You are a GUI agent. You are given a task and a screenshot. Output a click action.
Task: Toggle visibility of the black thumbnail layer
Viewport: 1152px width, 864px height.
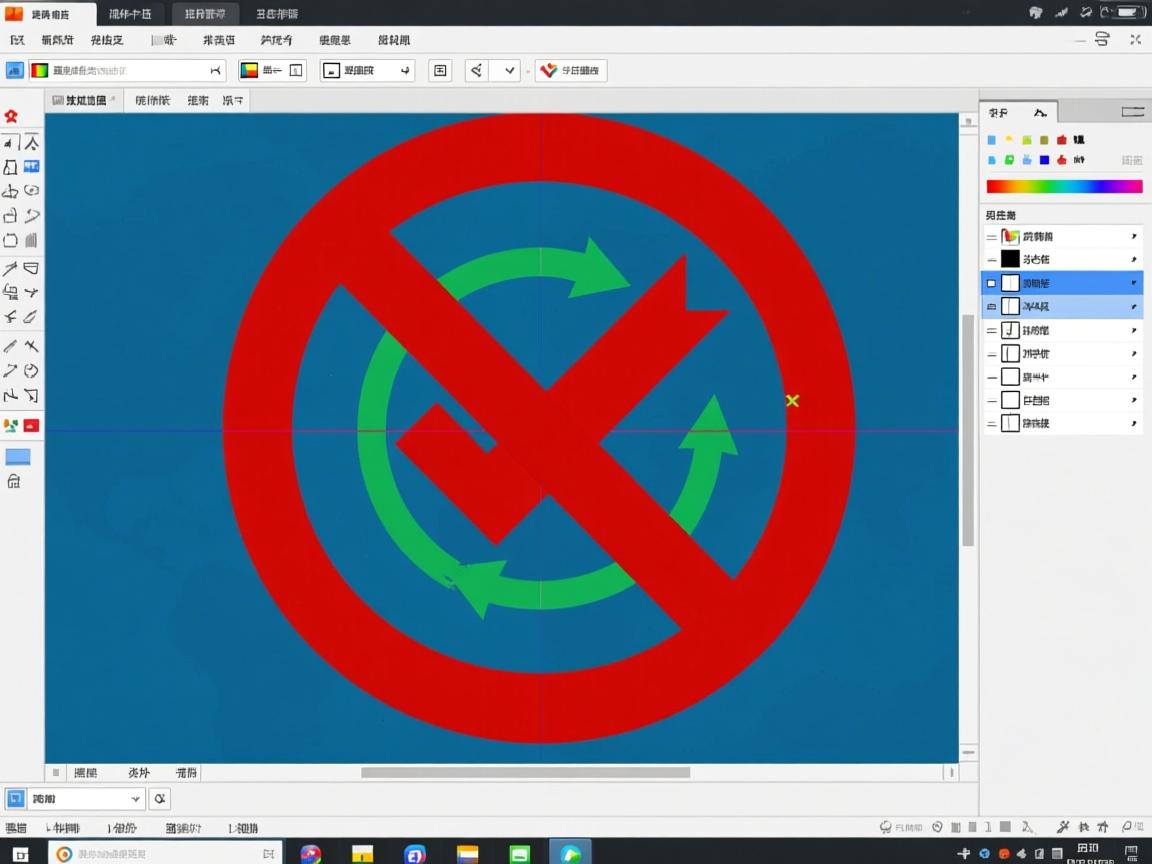point(991,260)
